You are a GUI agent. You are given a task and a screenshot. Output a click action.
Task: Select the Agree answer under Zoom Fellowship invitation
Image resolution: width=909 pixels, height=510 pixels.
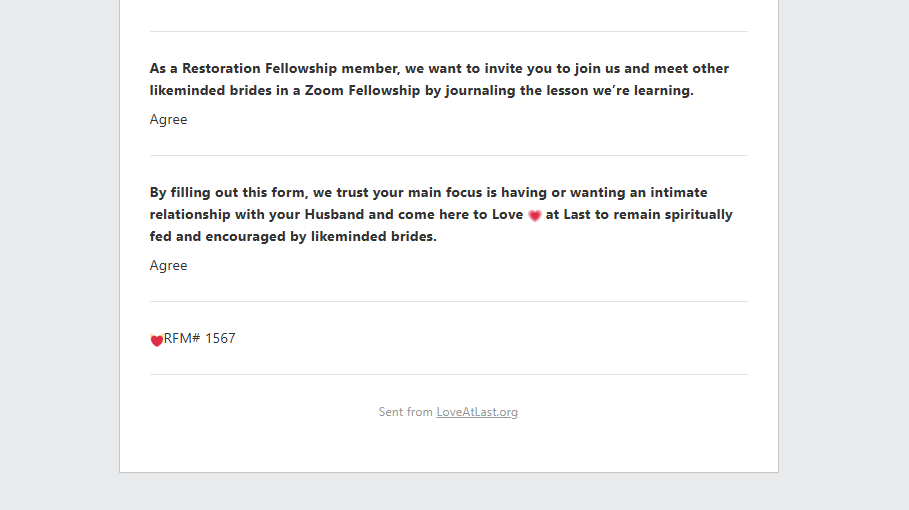(169, 119)
